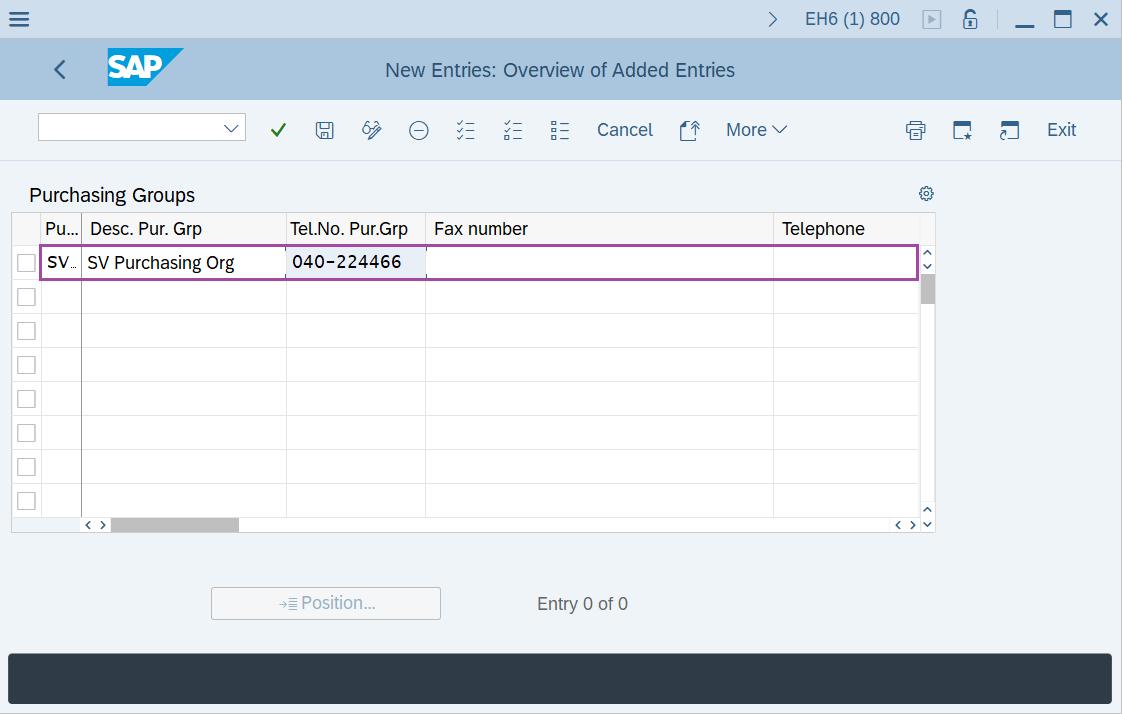The width and height of the screenshot is (1122, 714).
Task: Exit the New Entries screen
Action: 1061,130
